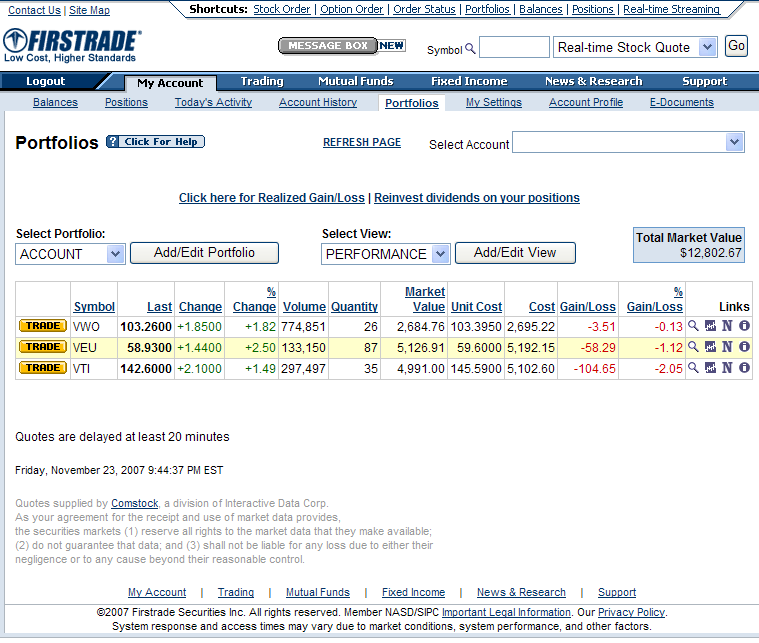This screenshot has height=643, width=759.
Task: Open the News & Research tab
Action: (593, 81)
